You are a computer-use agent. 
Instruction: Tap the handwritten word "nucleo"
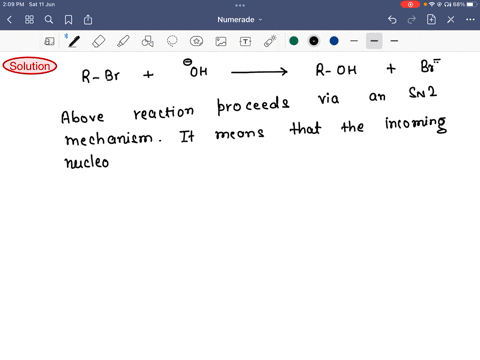click(87, 161)
